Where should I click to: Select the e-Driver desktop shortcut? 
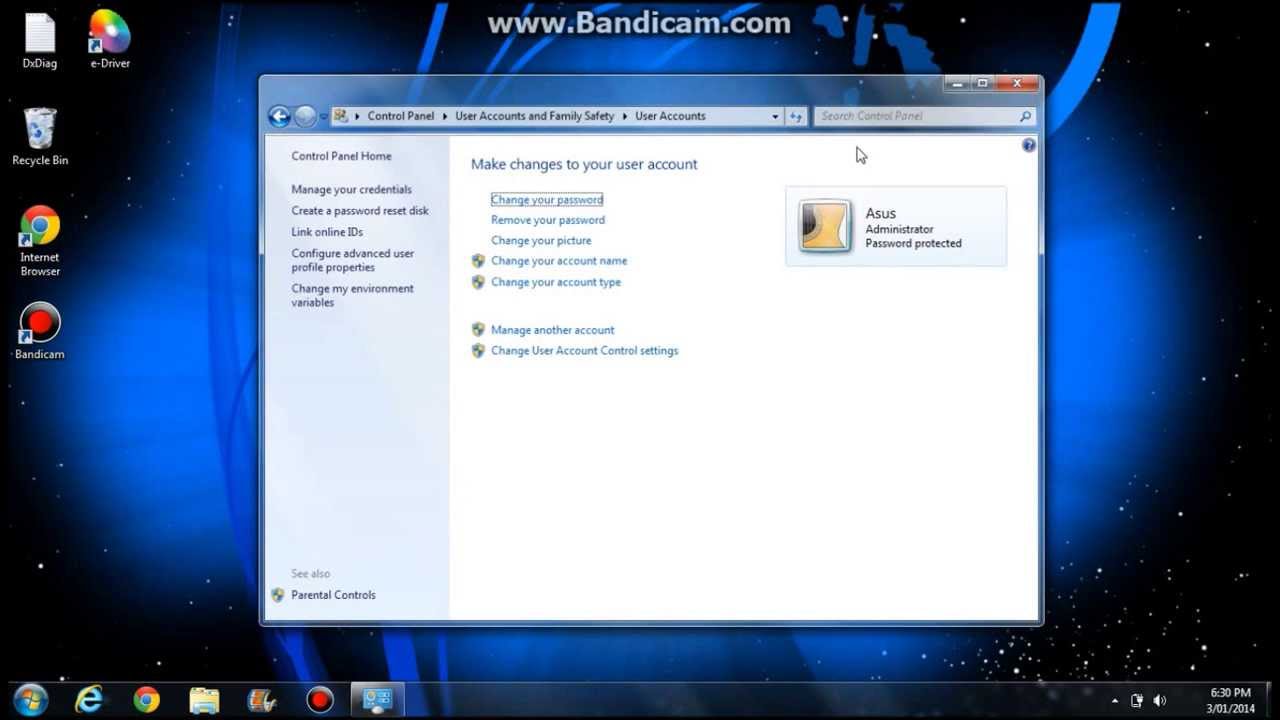pyautogui.click(x=110, y=40)
